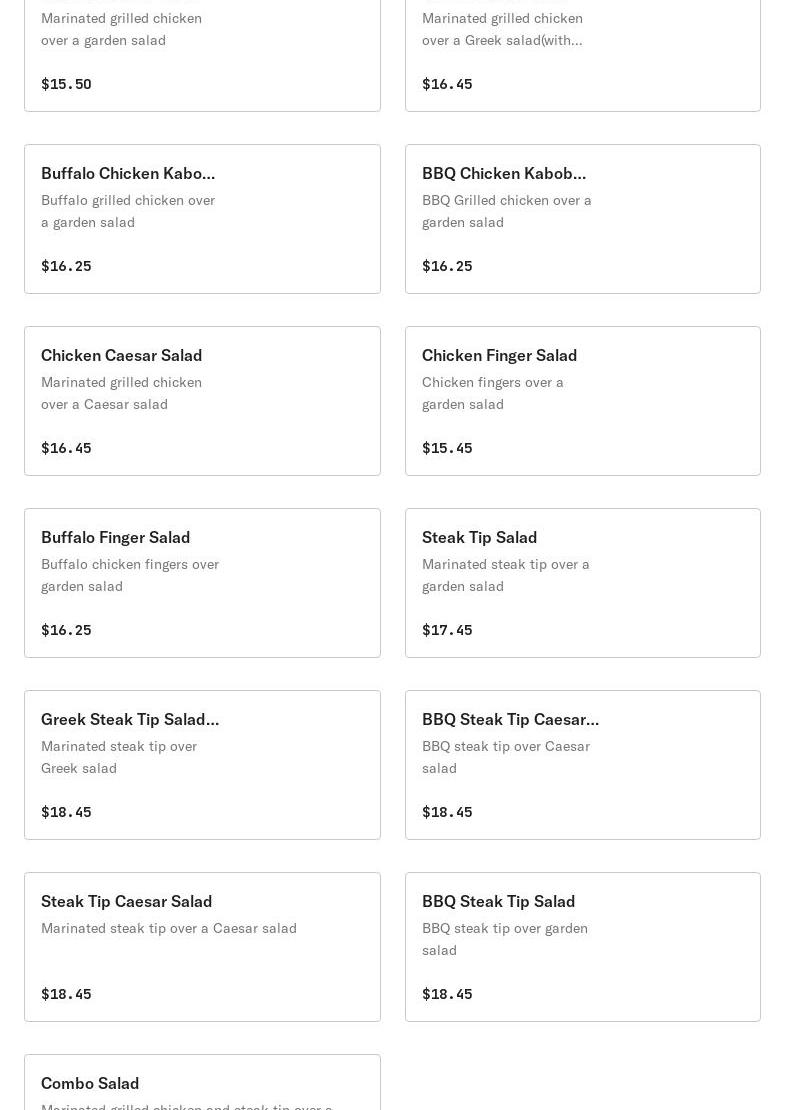Click the Combo Salad menu item
The height and width of the screenshot is (1110, 785).
(x=202, y=1083)
